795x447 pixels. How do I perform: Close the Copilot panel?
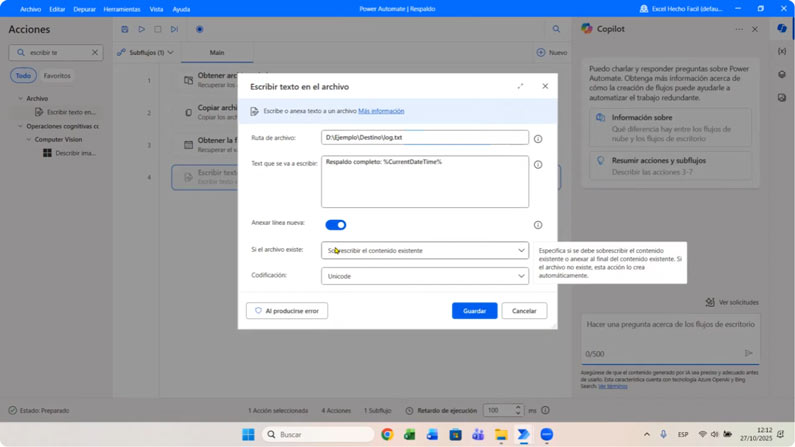[755, 29]
